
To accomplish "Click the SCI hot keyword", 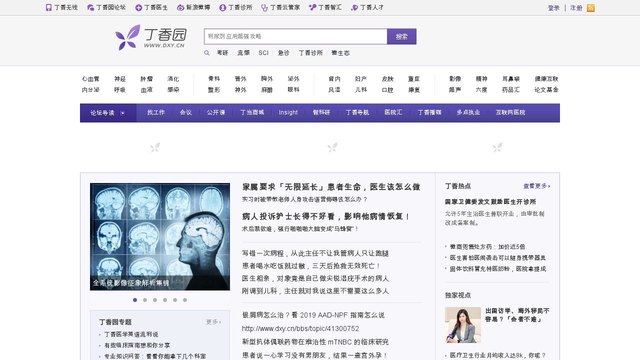I will (x=263, y=53).
